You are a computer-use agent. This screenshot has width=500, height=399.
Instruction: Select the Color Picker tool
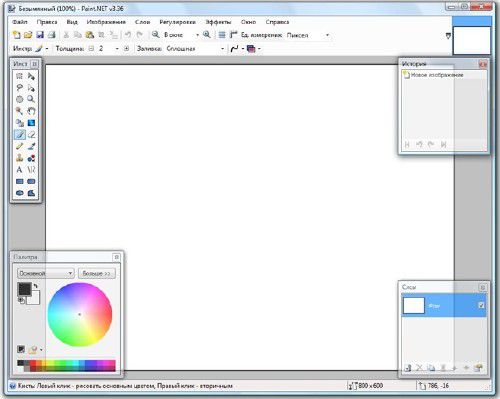pyautogui.click(x=31, y=146)
